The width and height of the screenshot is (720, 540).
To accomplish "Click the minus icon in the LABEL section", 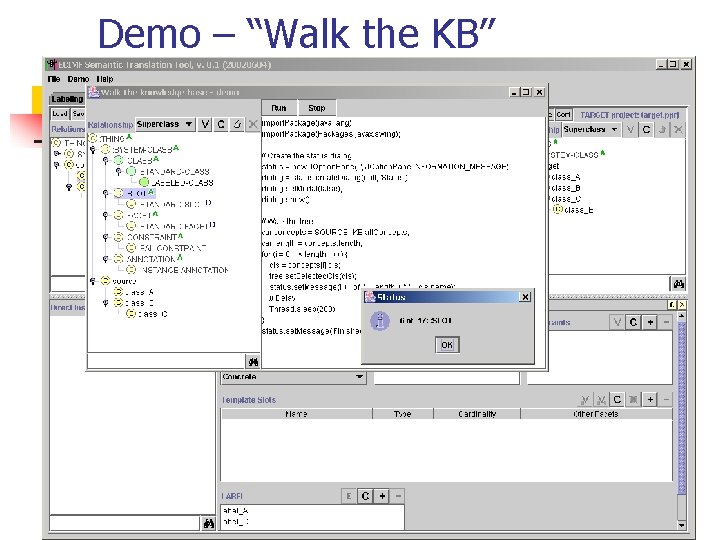I will 398,496.
